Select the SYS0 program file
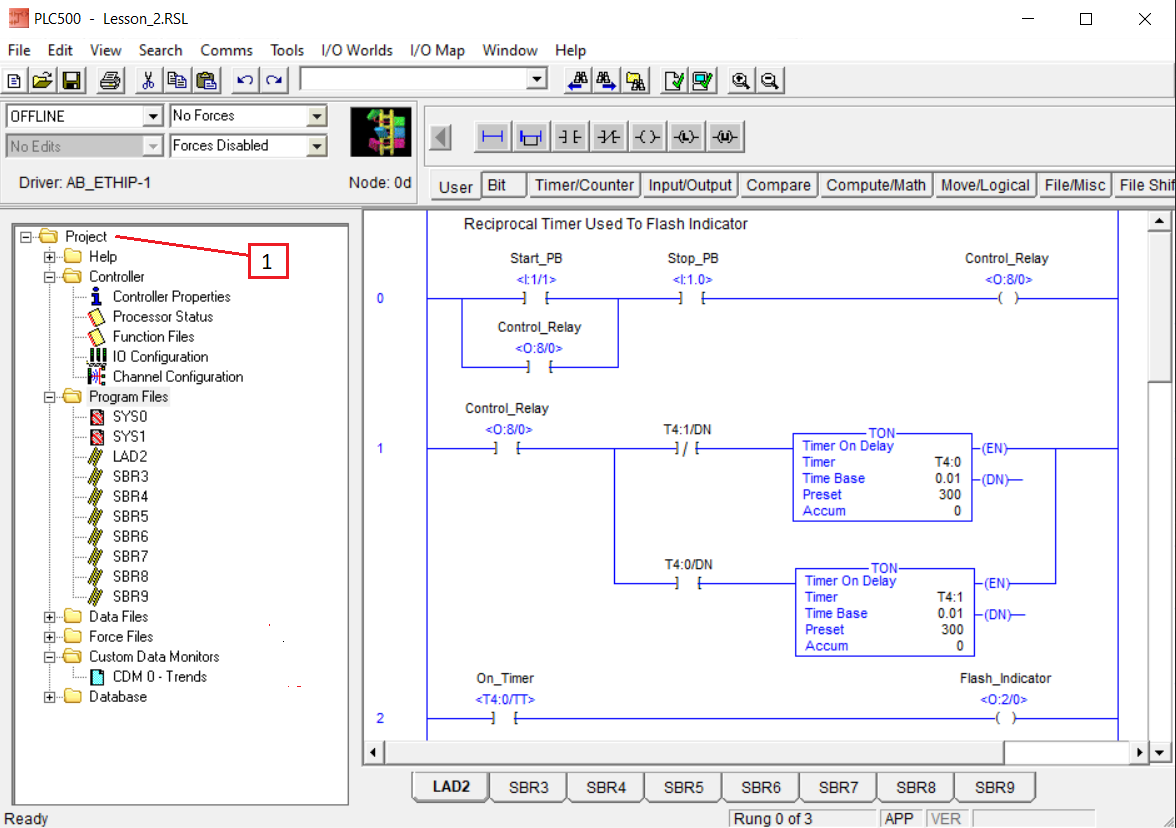 click(130, 417)
